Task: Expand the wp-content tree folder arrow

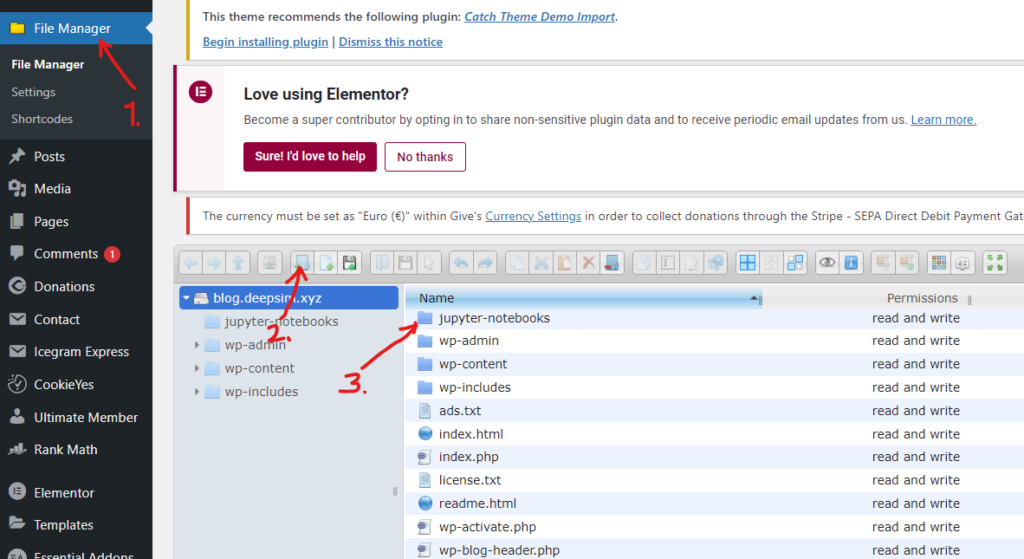Action: point(197,368)
